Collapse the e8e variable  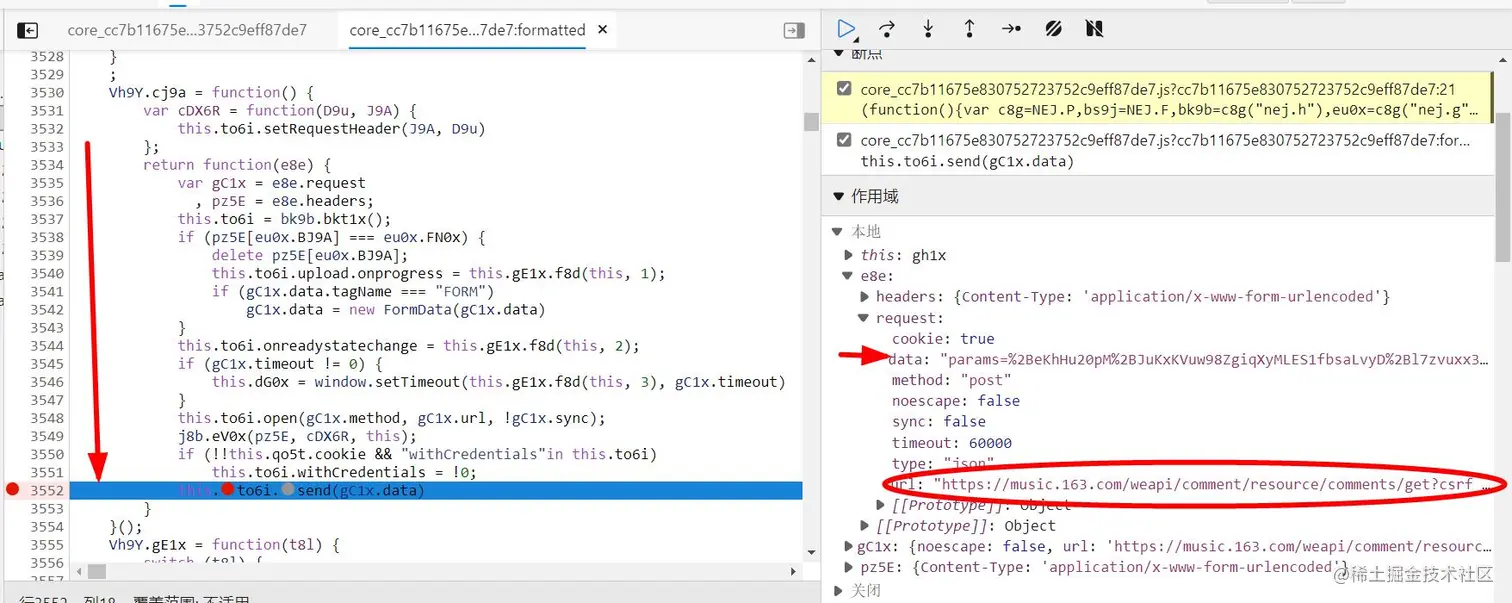click(x=850, y=276)
